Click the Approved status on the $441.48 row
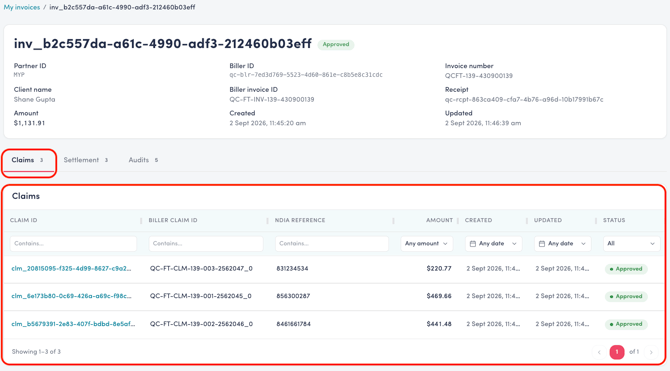This screenshot has height=371, width=670. point(626,324)
